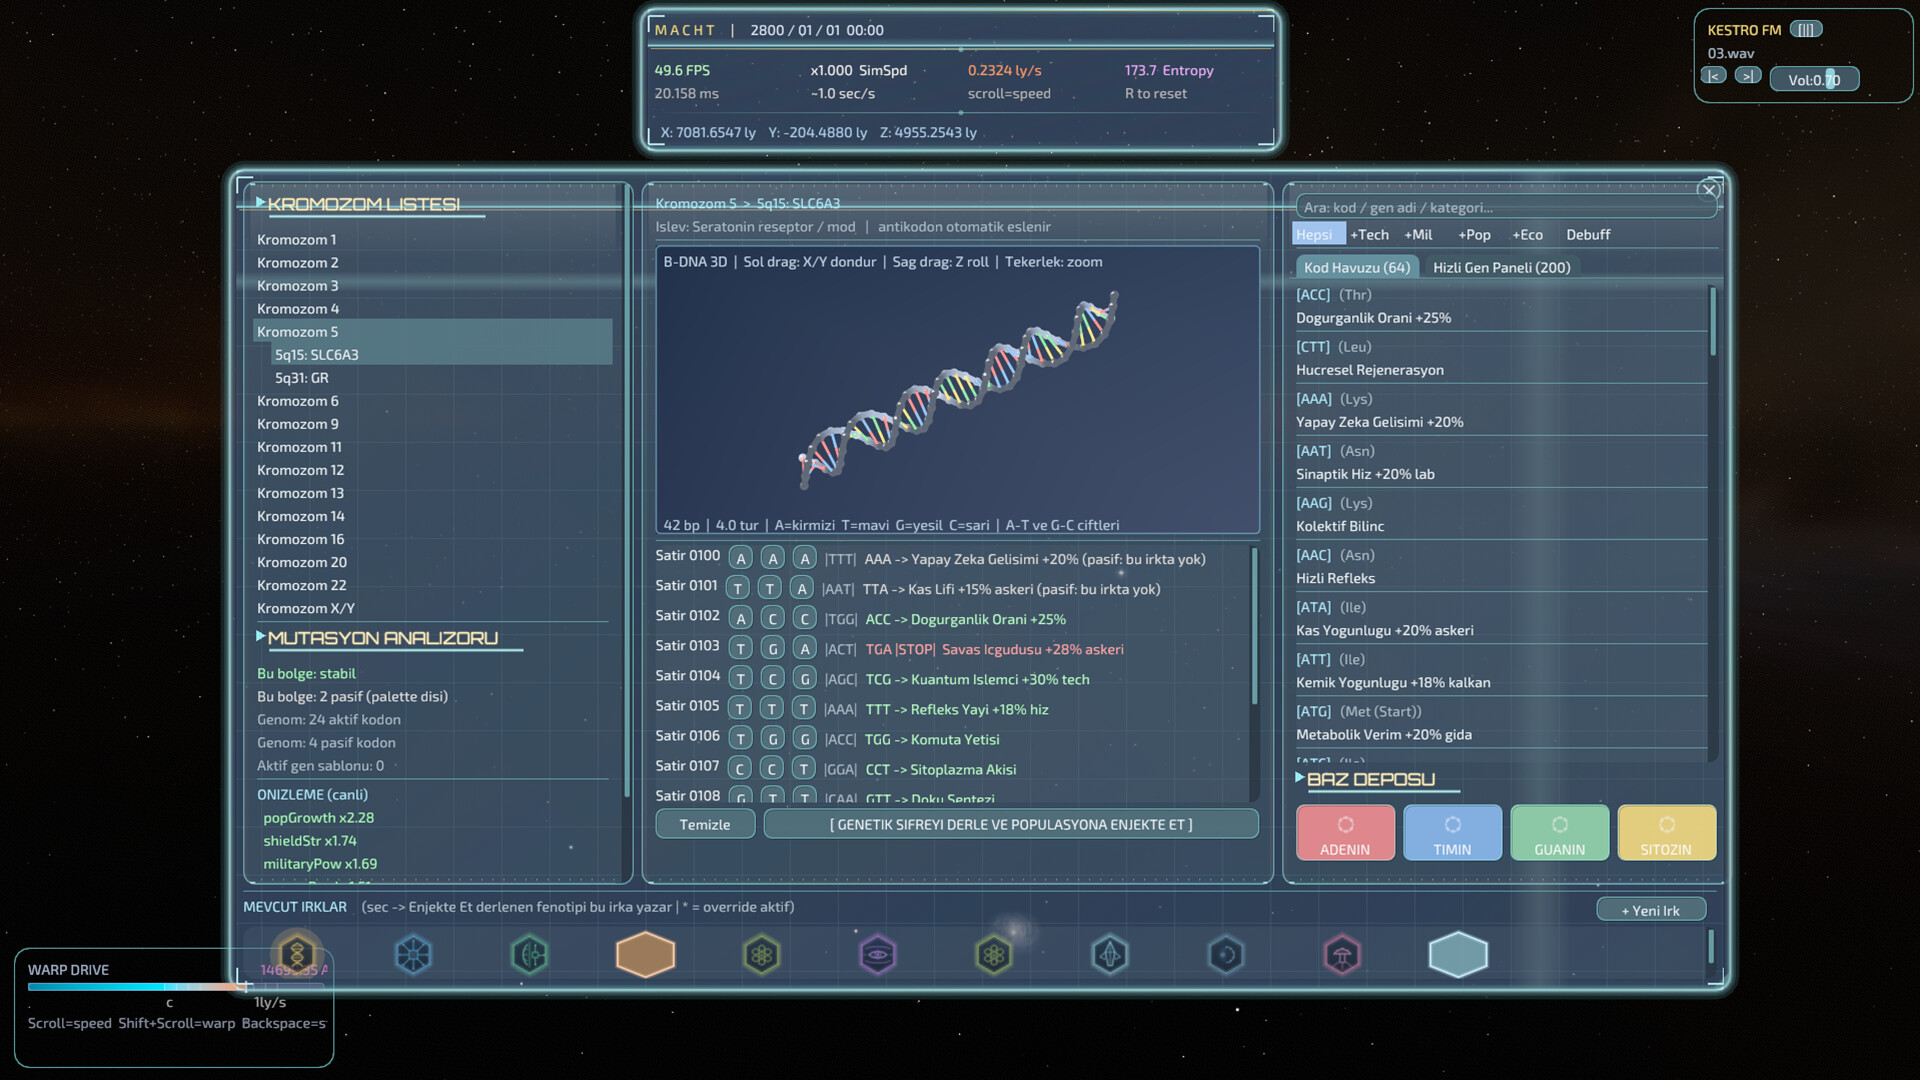This screenshot has width=1920, height=1080.
Task: Select the pink tower race hexagon
Action: [x=1342, y=955]
